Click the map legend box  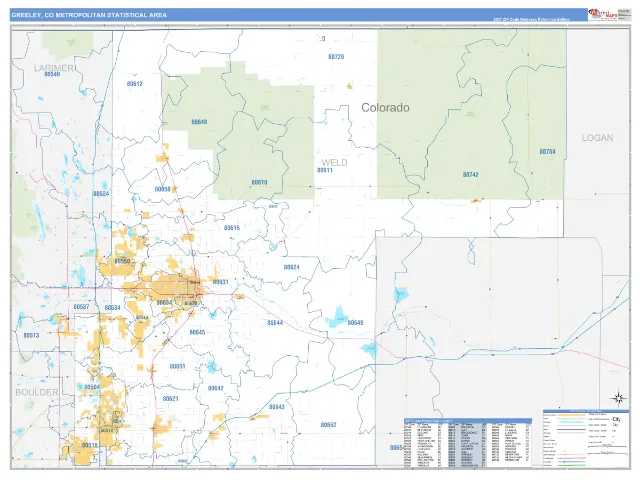[586, 438]
